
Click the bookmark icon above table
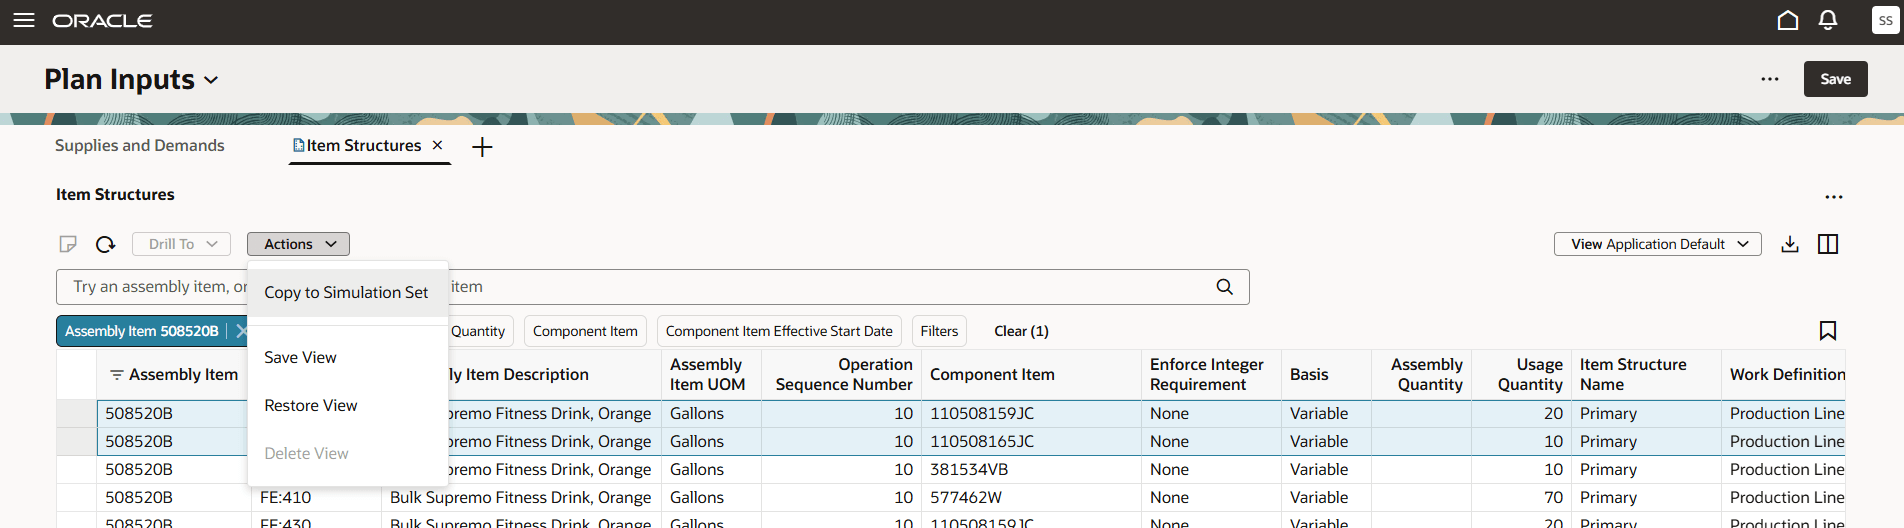(1827, 331)
